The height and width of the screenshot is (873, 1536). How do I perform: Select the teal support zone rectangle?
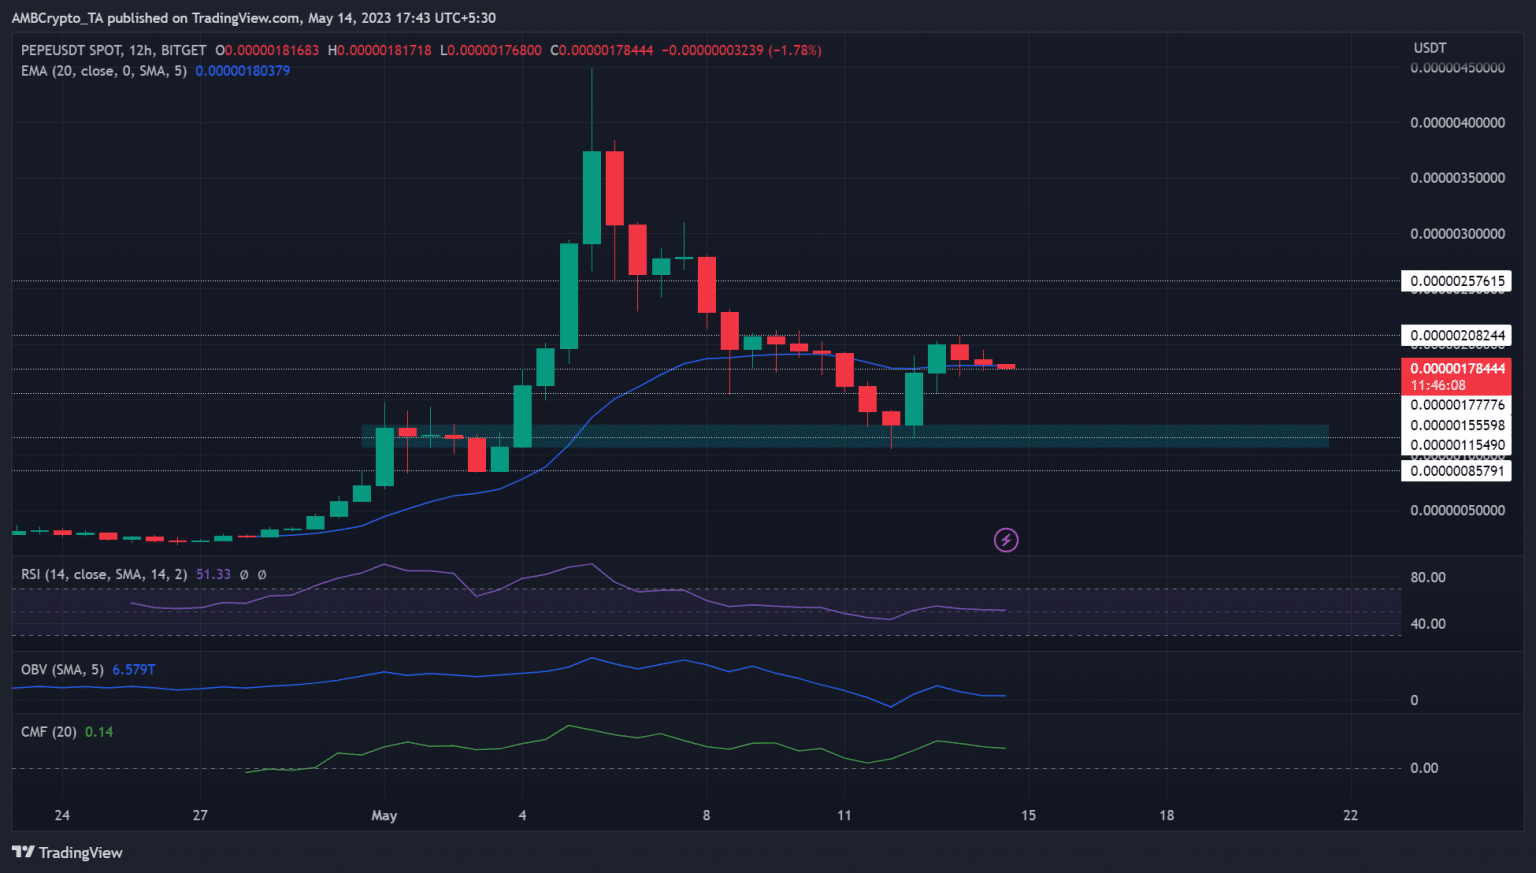(x=1150, y=435)
